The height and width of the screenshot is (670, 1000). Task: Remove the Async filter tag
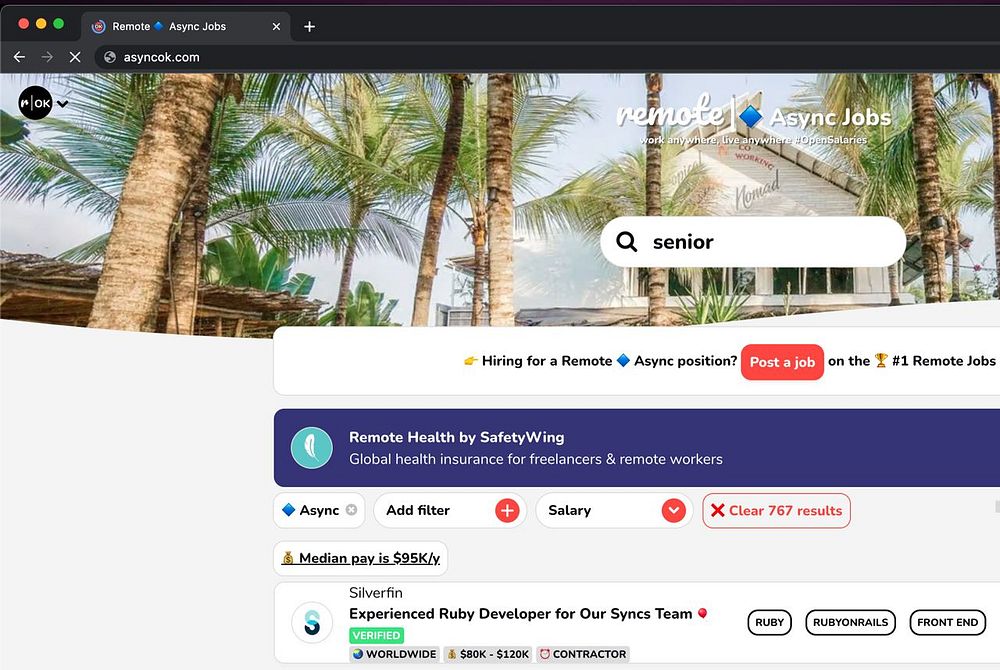[351, 510]
